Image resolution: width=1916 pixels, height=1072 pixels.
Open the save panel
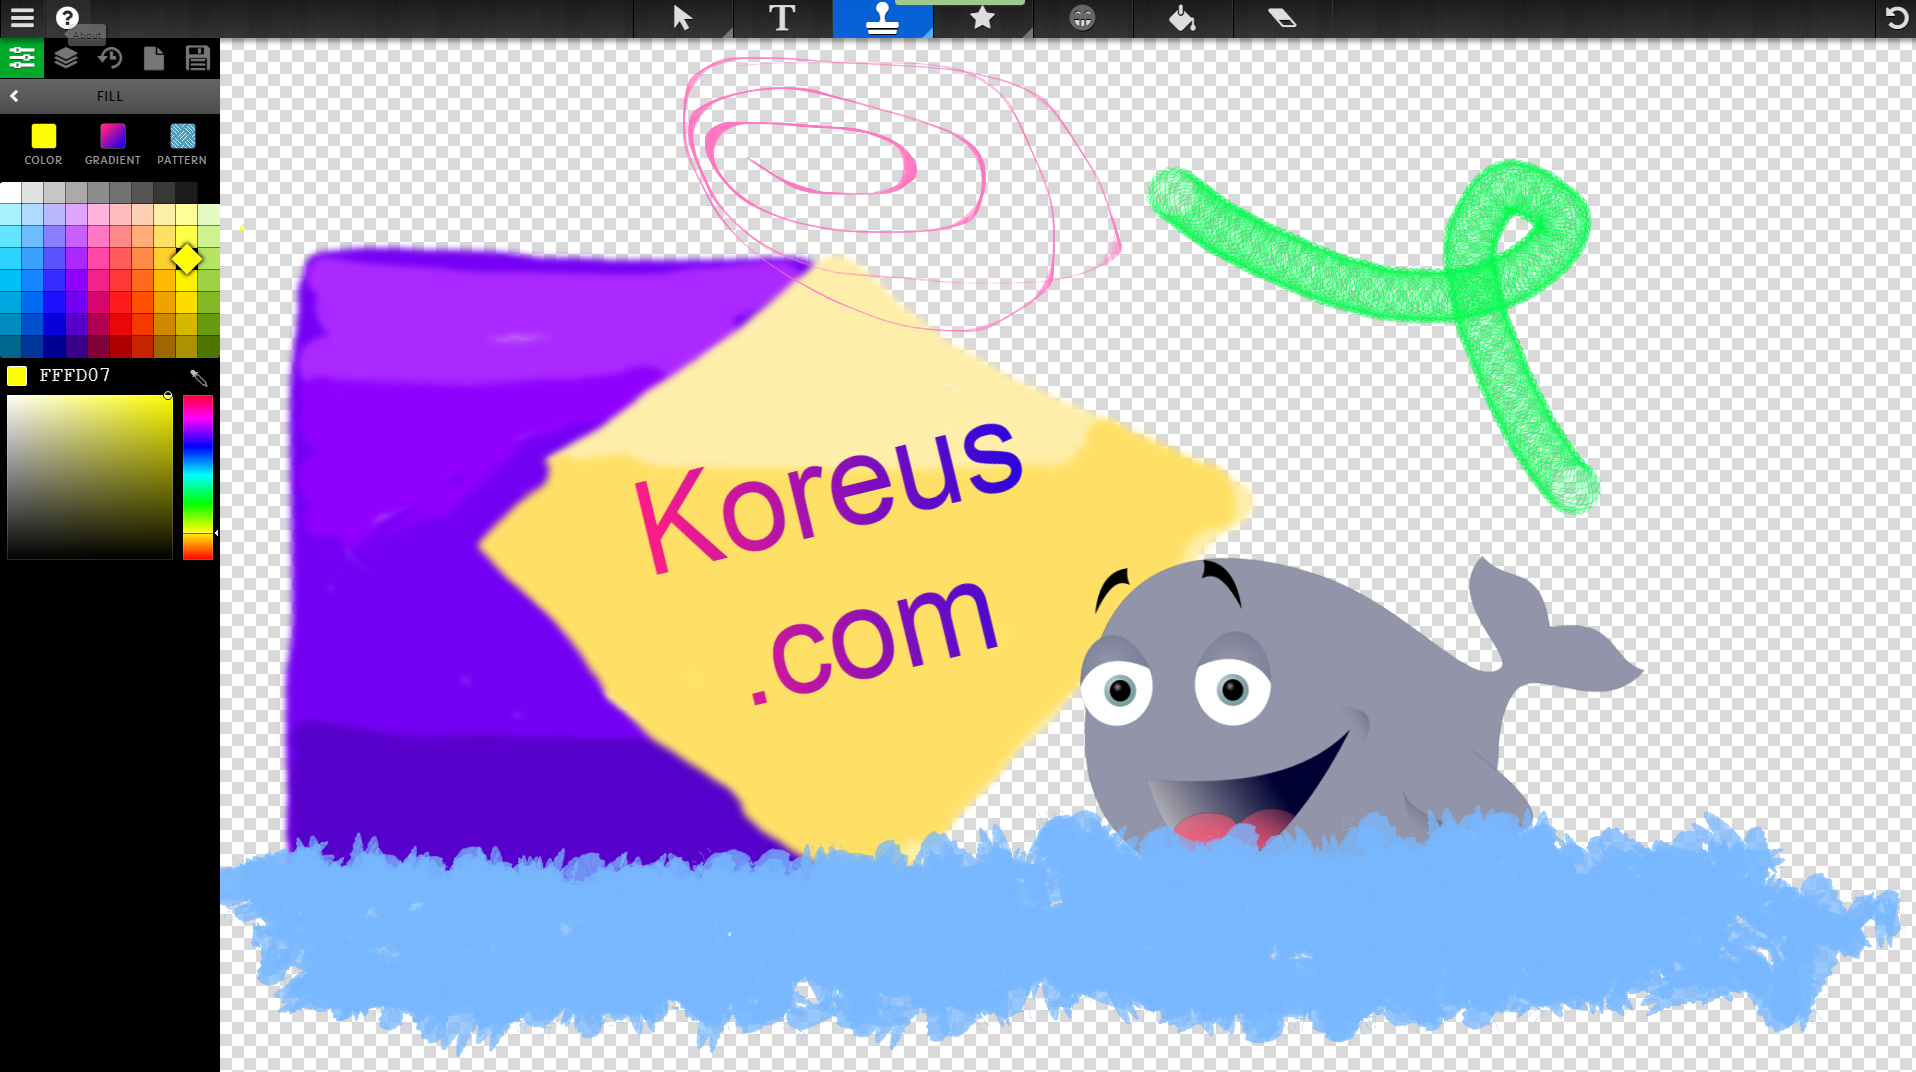pyautogui.click(x=198, y=59)
